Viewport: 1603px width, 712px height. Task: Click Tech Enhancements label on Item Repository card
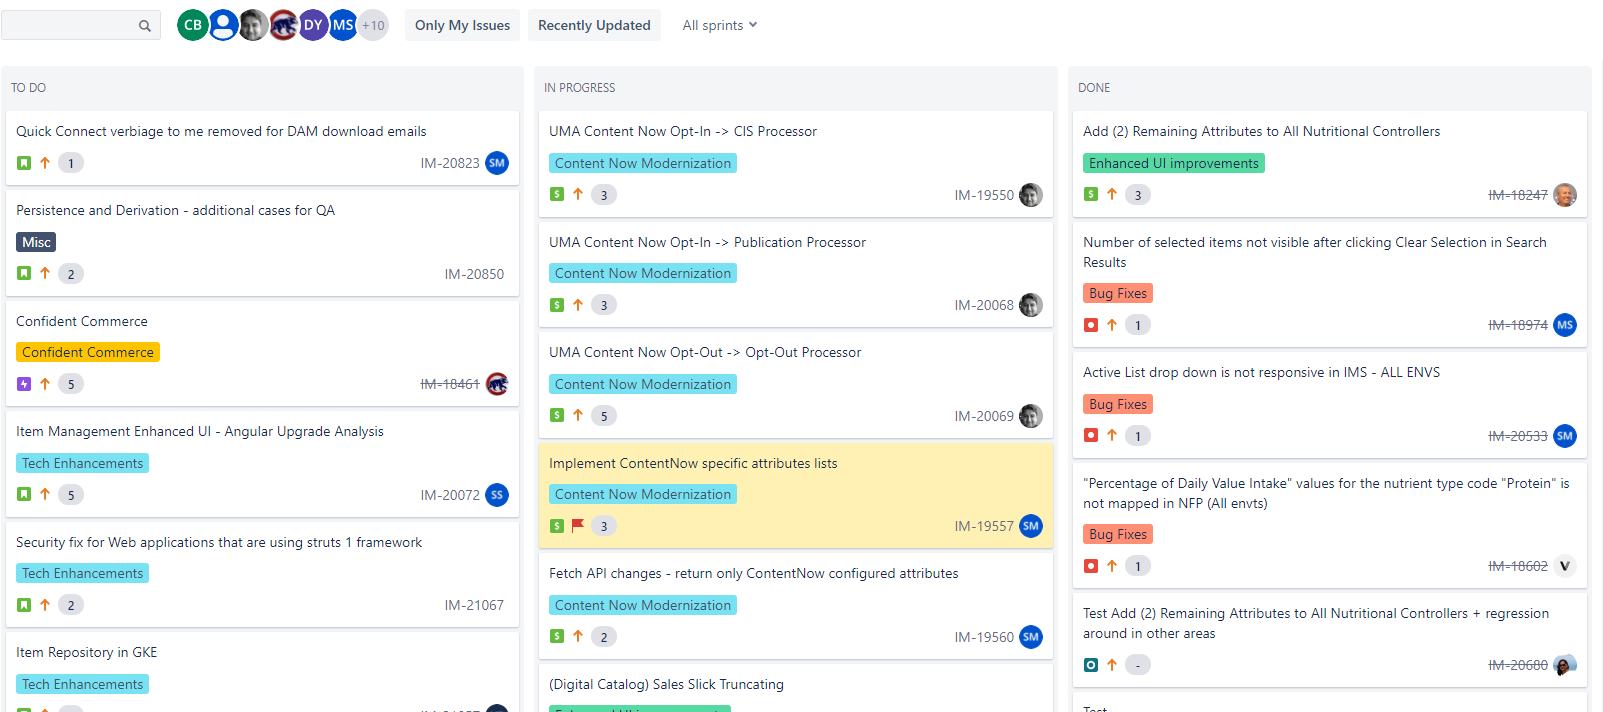click(82, 684)
